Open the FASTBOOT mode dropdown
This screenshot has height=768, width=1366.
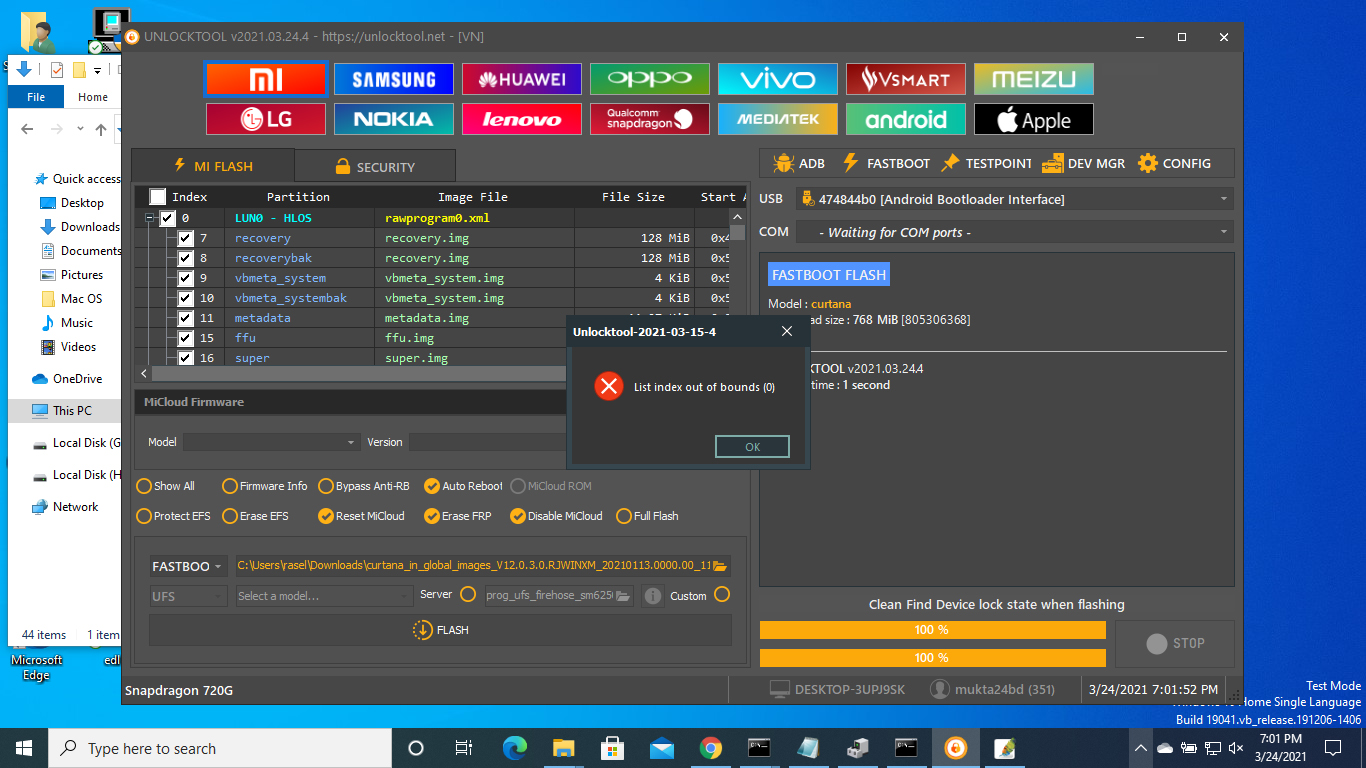[187, 566]
